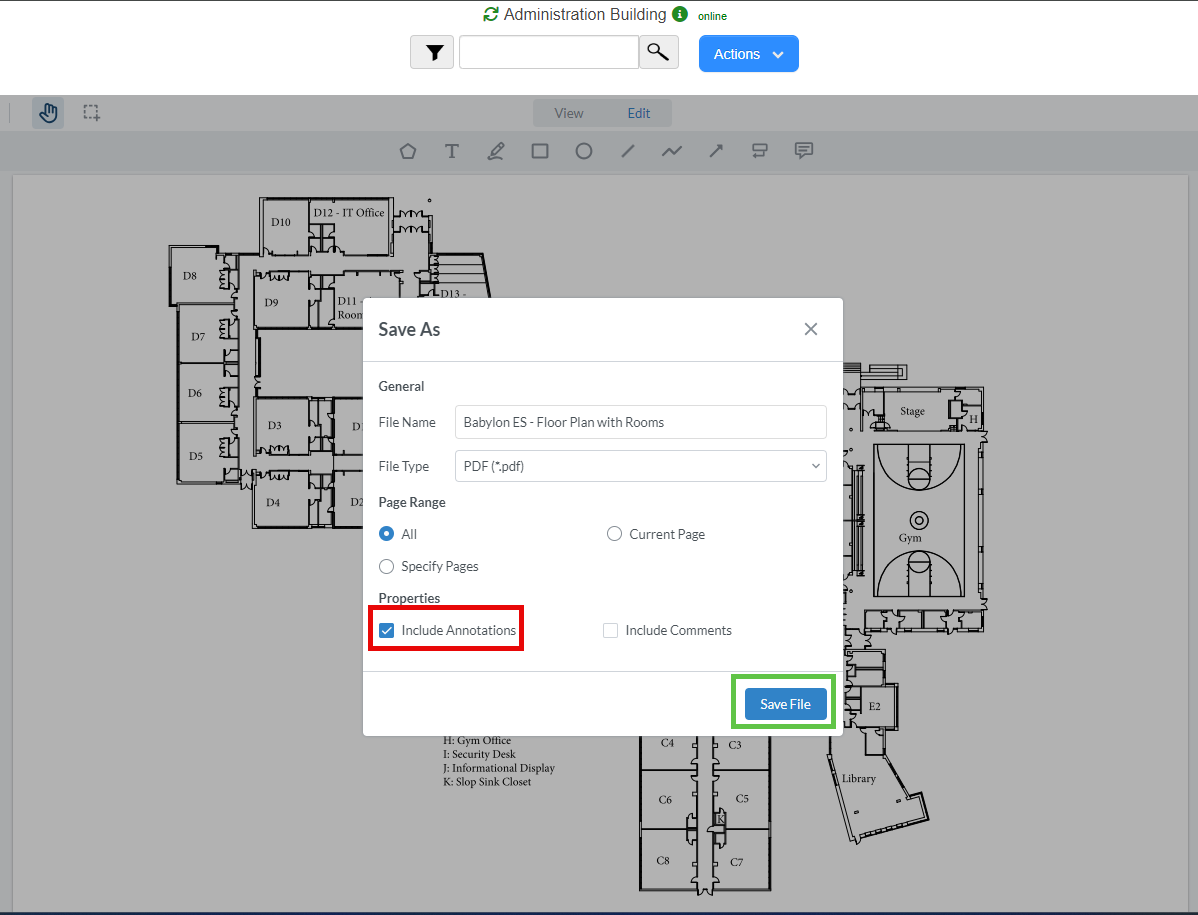The width and height of the screenshot is (1198, 915).
Task: Click the File Name input field
Action: tap(640, 422)
